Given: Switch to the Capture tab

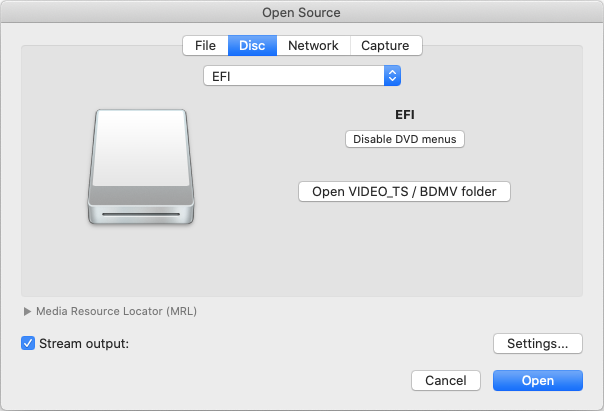Looking at the screenshot, I should [385, 45].
